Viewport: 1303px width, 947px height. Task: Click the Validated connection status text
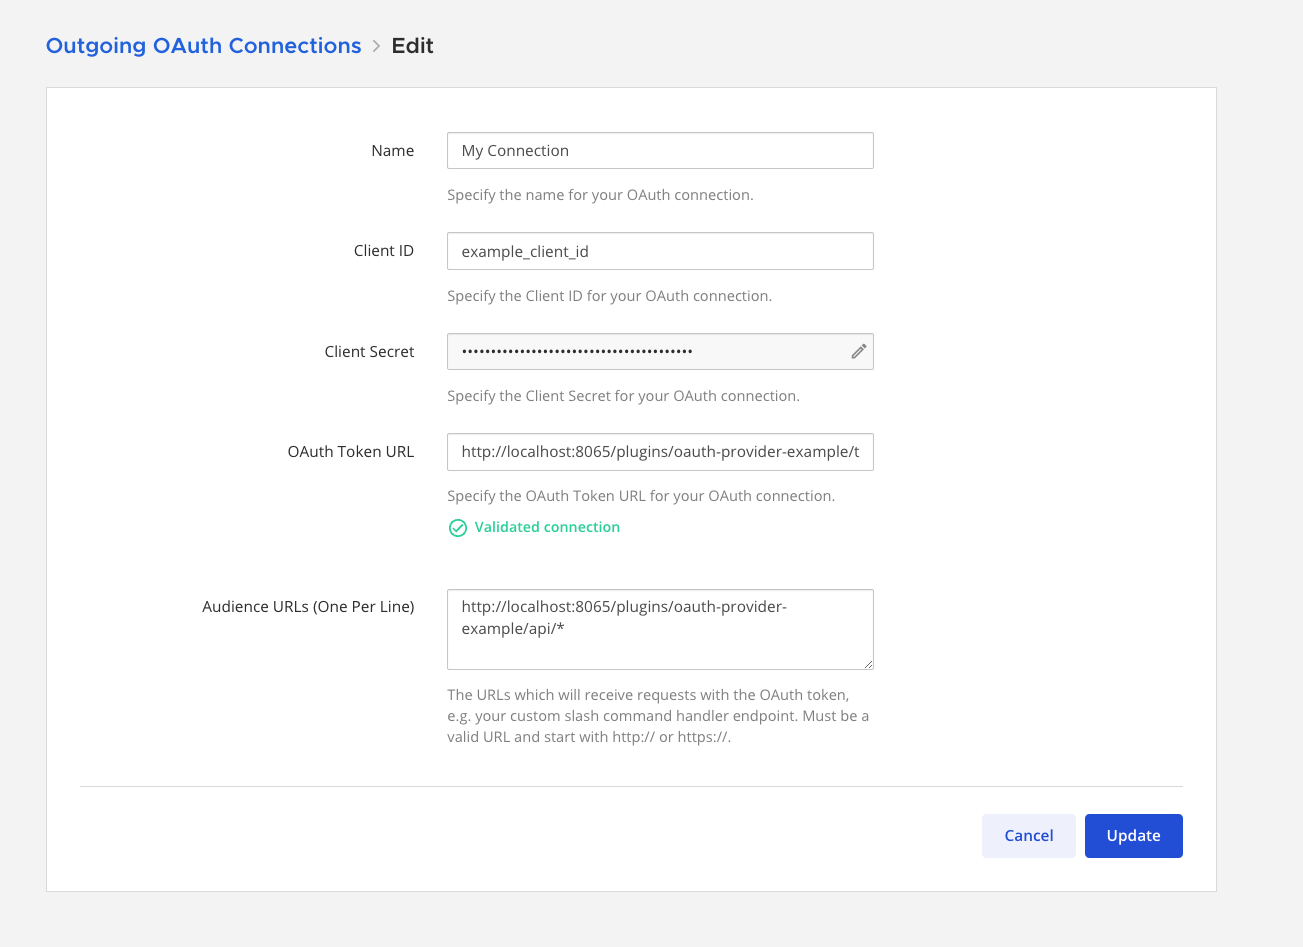(x=547, y=527)
